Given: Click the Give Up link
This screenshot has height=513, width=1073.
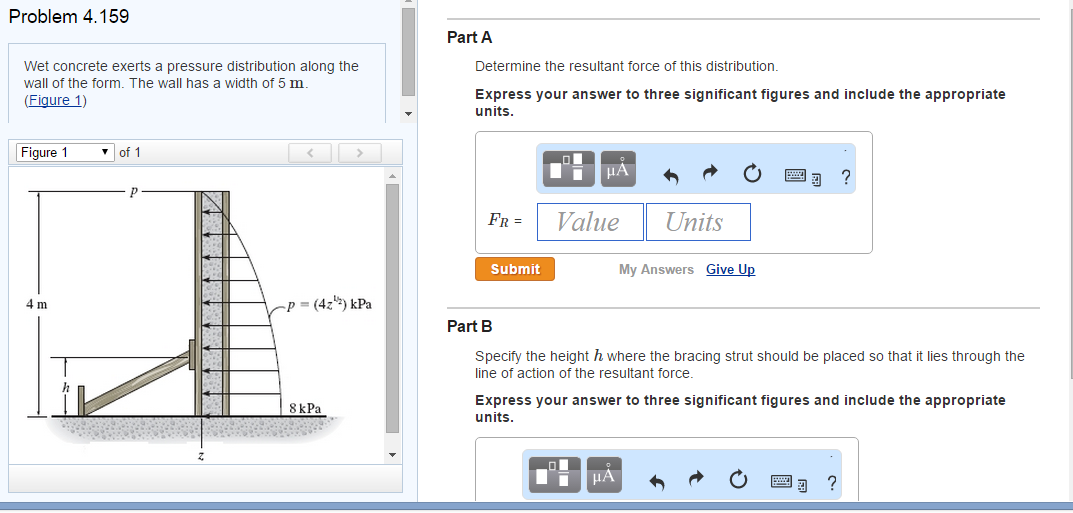Looking at the screenshot, I should tap(731, 269).
